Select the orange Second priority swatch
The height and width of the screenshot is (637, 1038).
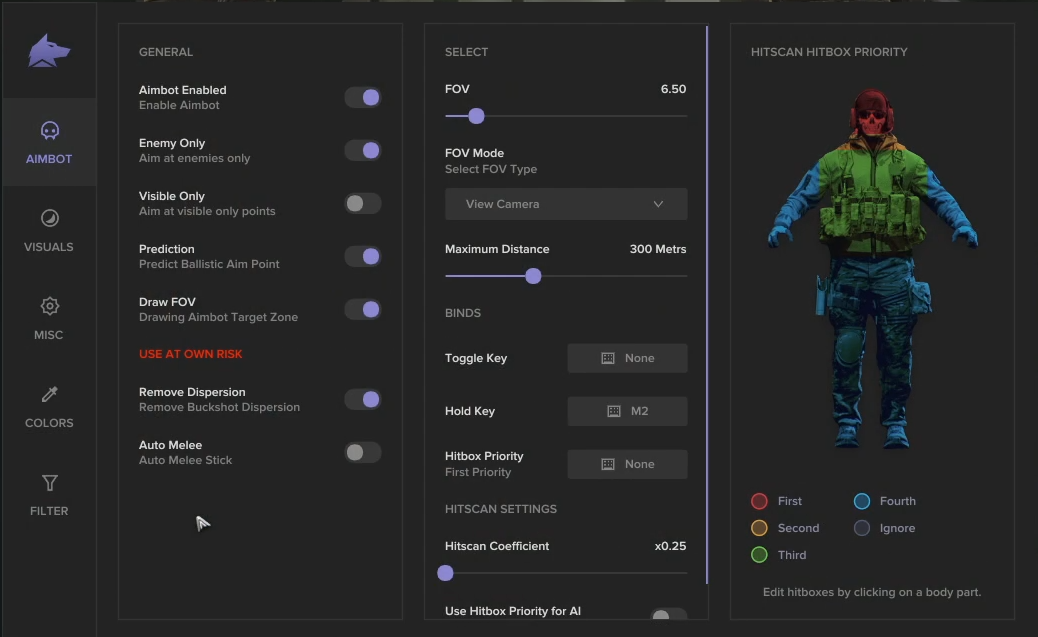(759, 528)
